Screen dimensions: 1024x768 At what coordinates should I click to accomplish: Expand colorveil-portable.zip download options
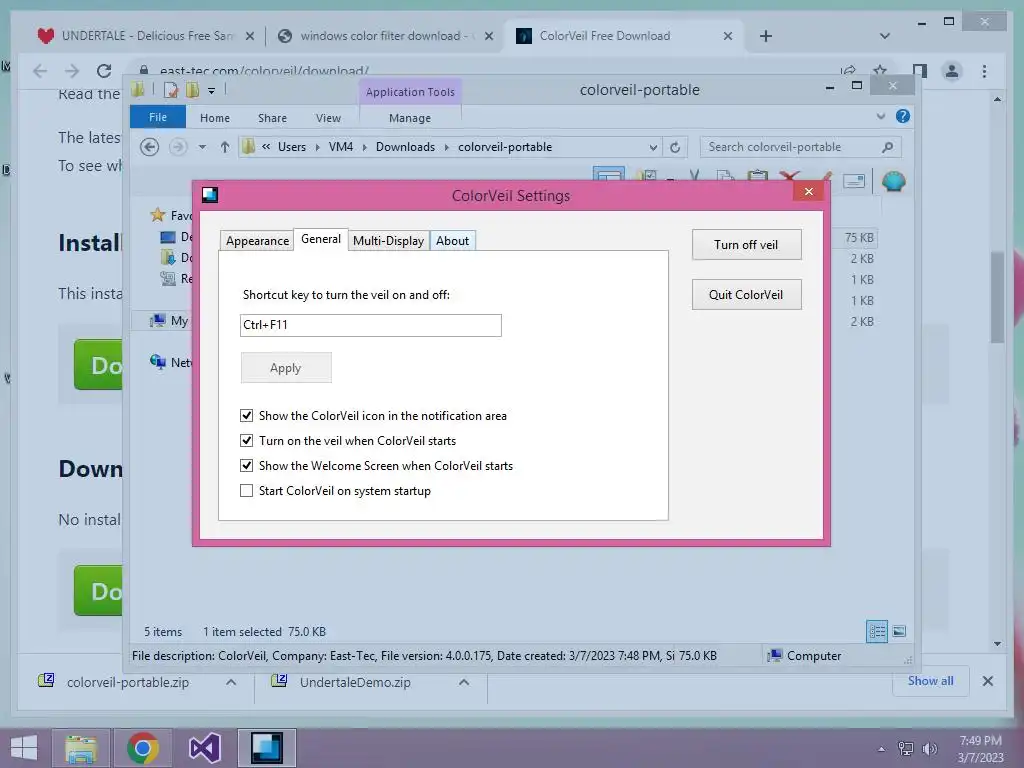click(231, 682)
